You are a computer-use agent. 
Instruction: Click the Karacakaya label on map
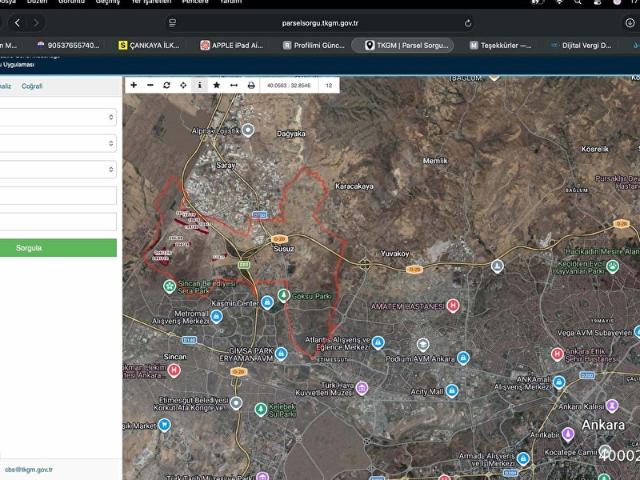click(x=354, y=186)
